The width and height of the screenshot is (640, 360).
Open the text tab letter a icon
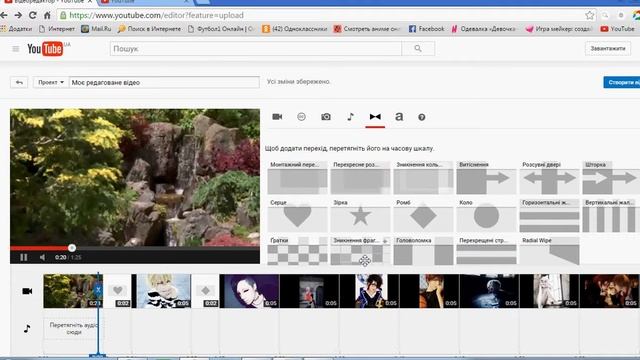click(399, 117)
